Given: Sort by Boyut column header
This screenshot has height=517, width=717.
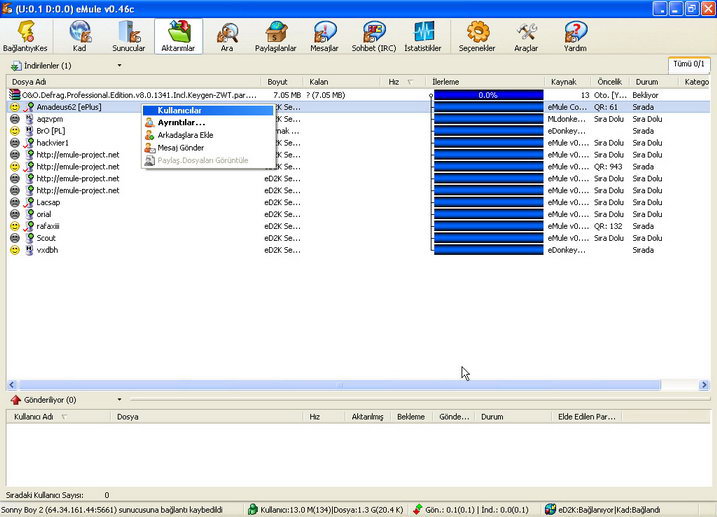Looking at the screenshot, I should pyautogui.click(x=281, y=82).
